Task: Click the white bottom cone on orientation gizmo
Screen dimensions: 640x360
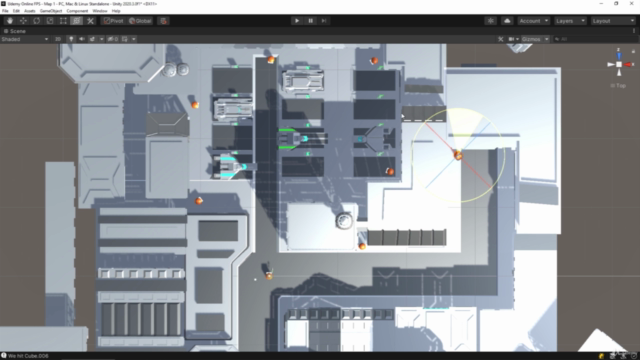Action: click(619, 73)
